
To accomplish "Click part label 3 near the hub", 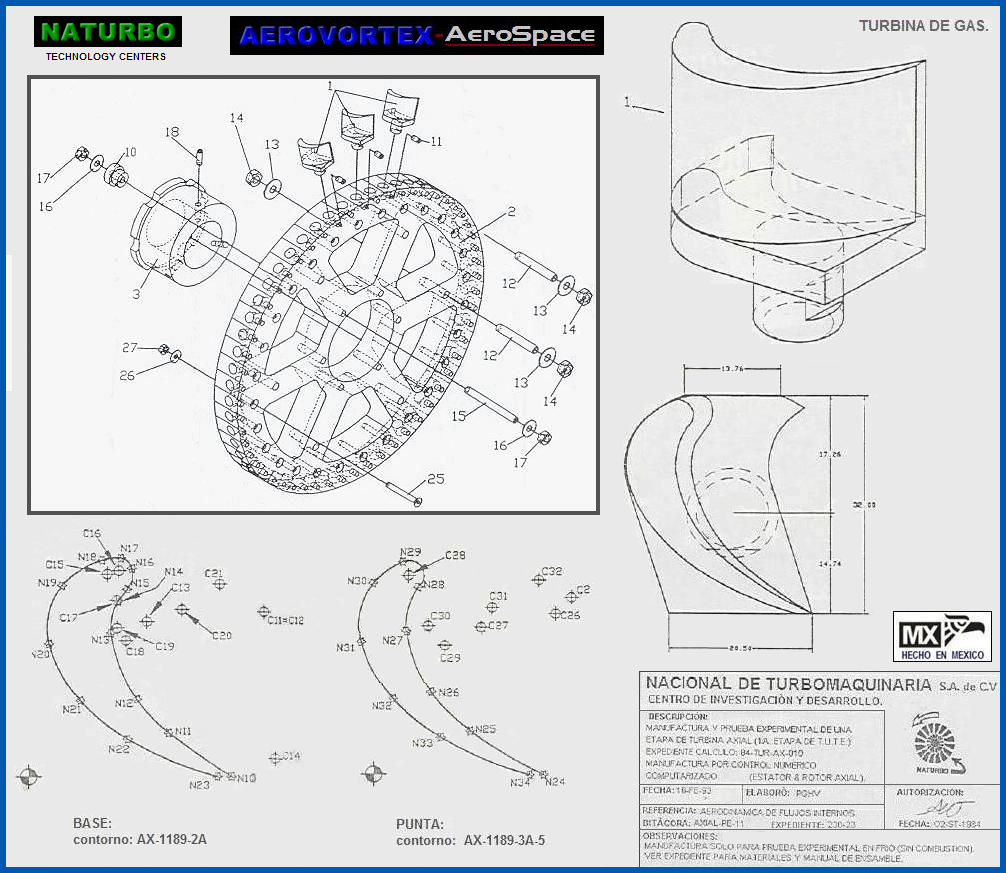I will pyautogui.click(x=136, y=294).
